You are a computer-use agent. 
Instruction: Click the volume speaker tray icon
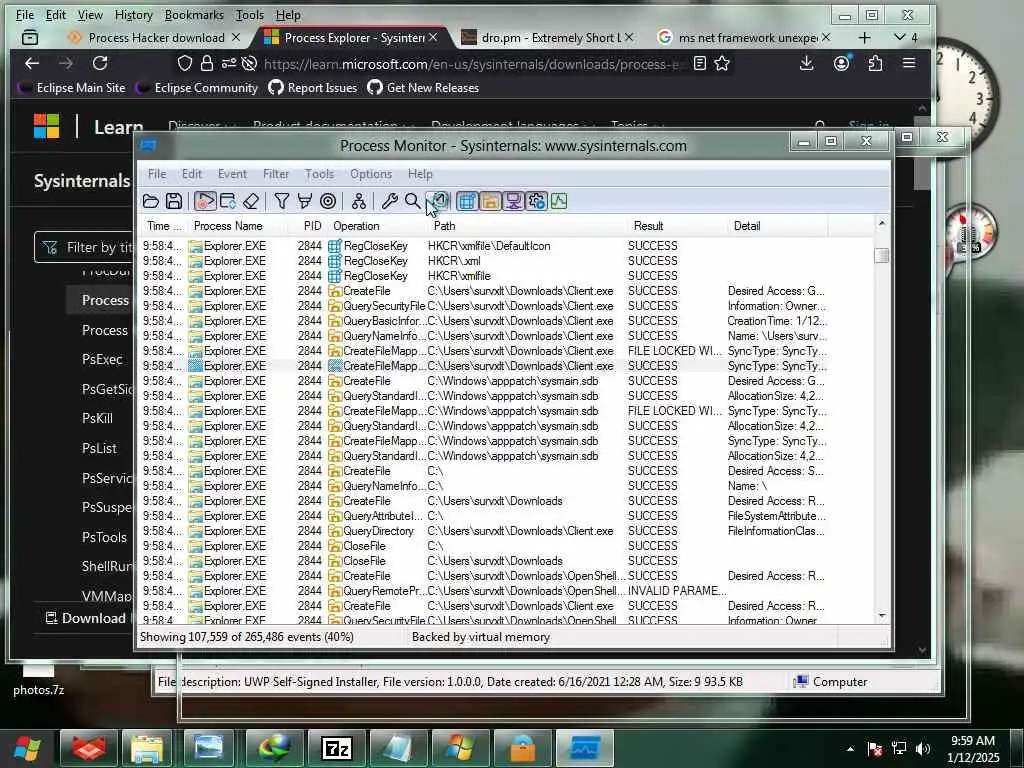tap(922, 748)
